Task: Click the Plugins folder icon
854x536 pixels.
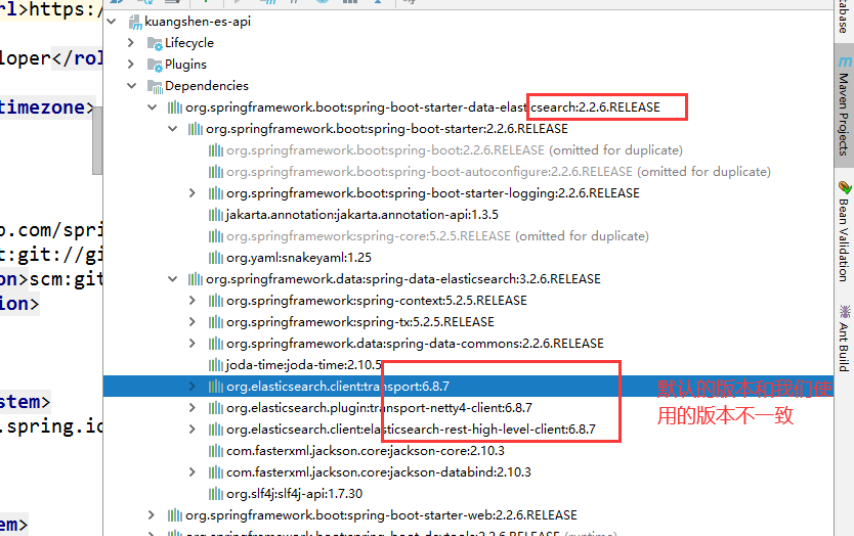Action: 154,65
